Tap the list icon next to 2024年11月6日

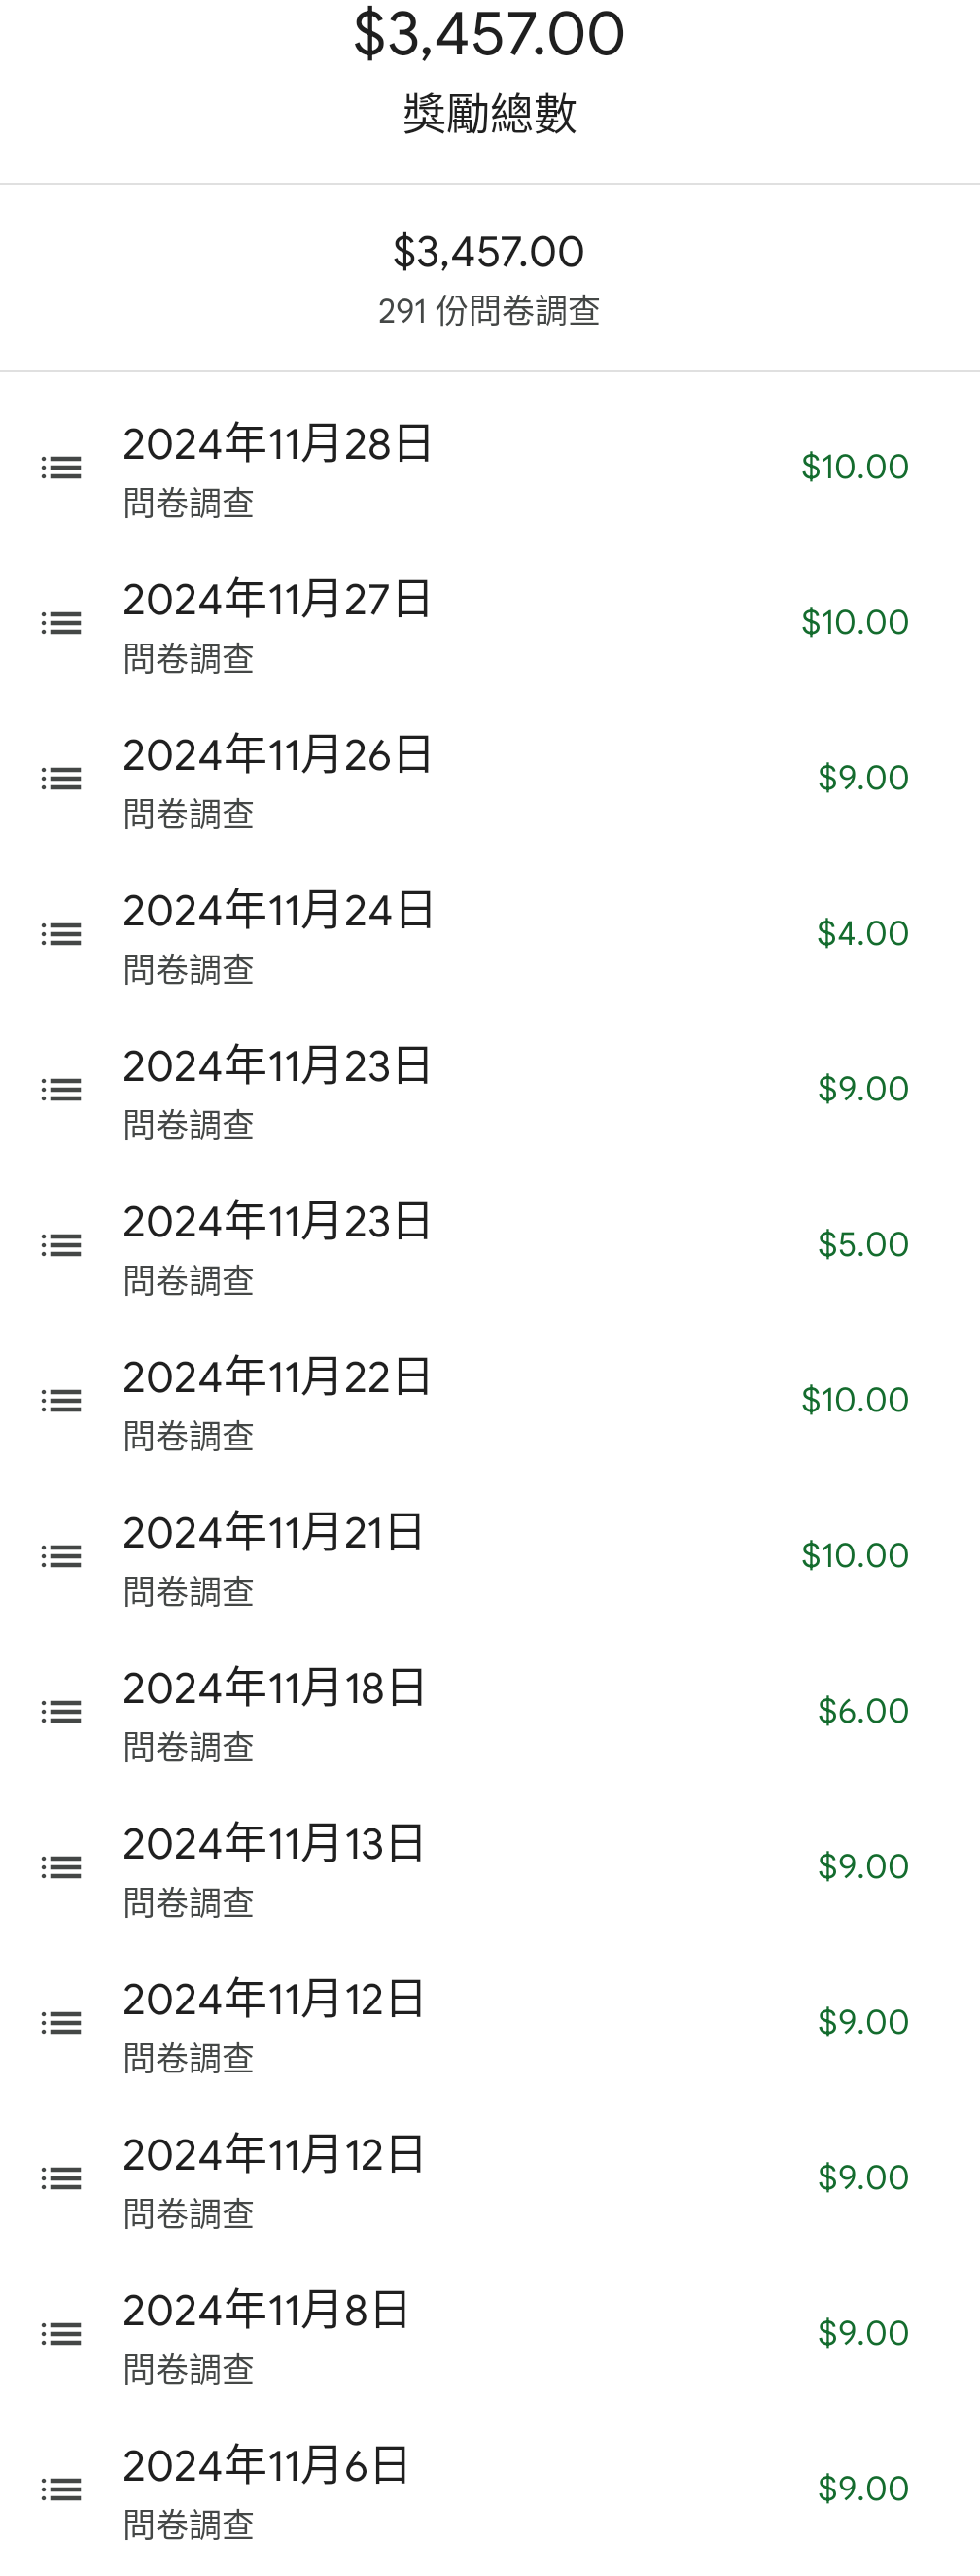point(61,2490)
